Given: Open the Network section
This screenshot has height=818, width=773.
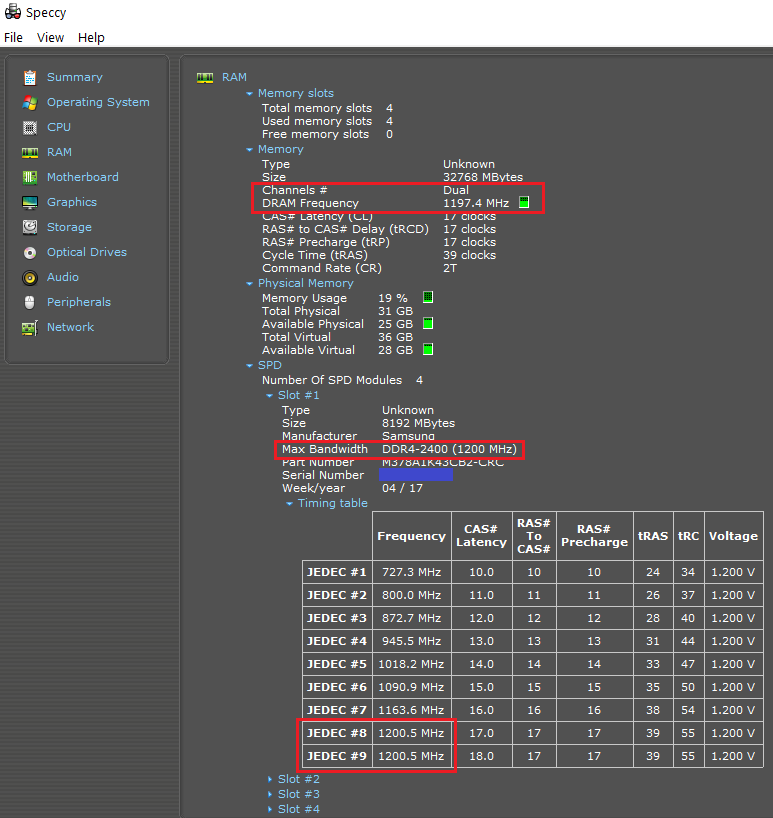Looking at the screenshot, I should pos(70,328).
